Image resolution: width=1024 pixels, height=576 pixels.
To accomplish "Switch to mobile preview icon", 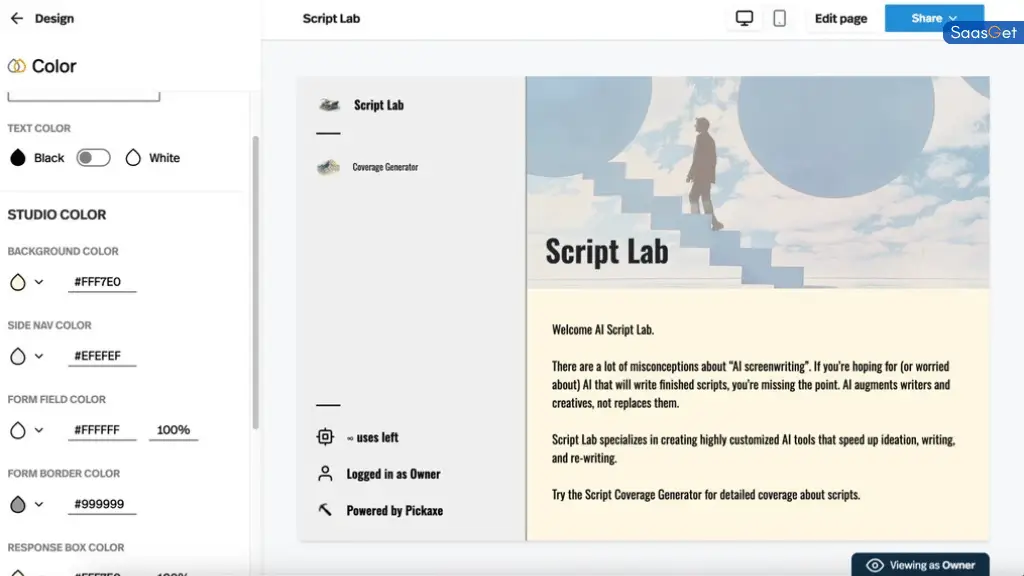I will 779,18.
